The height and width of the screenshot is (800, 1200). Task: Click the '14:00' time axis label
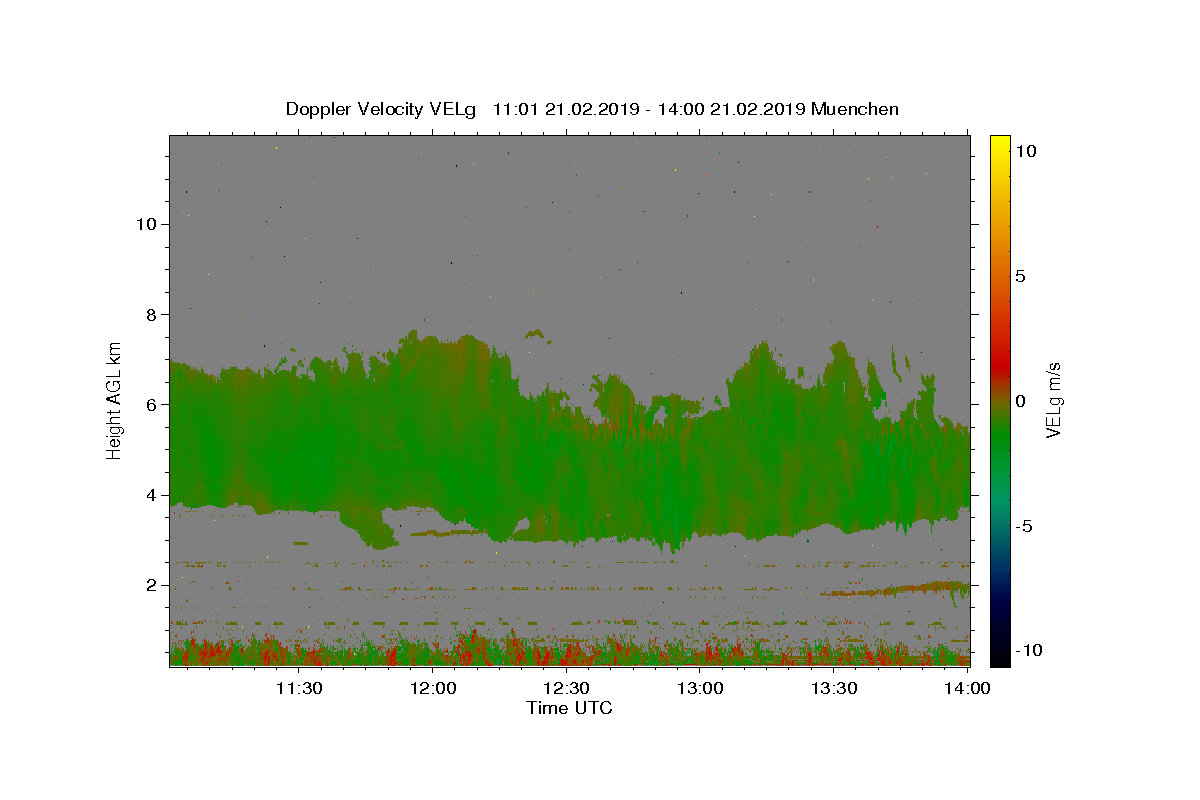(x=967, y=688)
